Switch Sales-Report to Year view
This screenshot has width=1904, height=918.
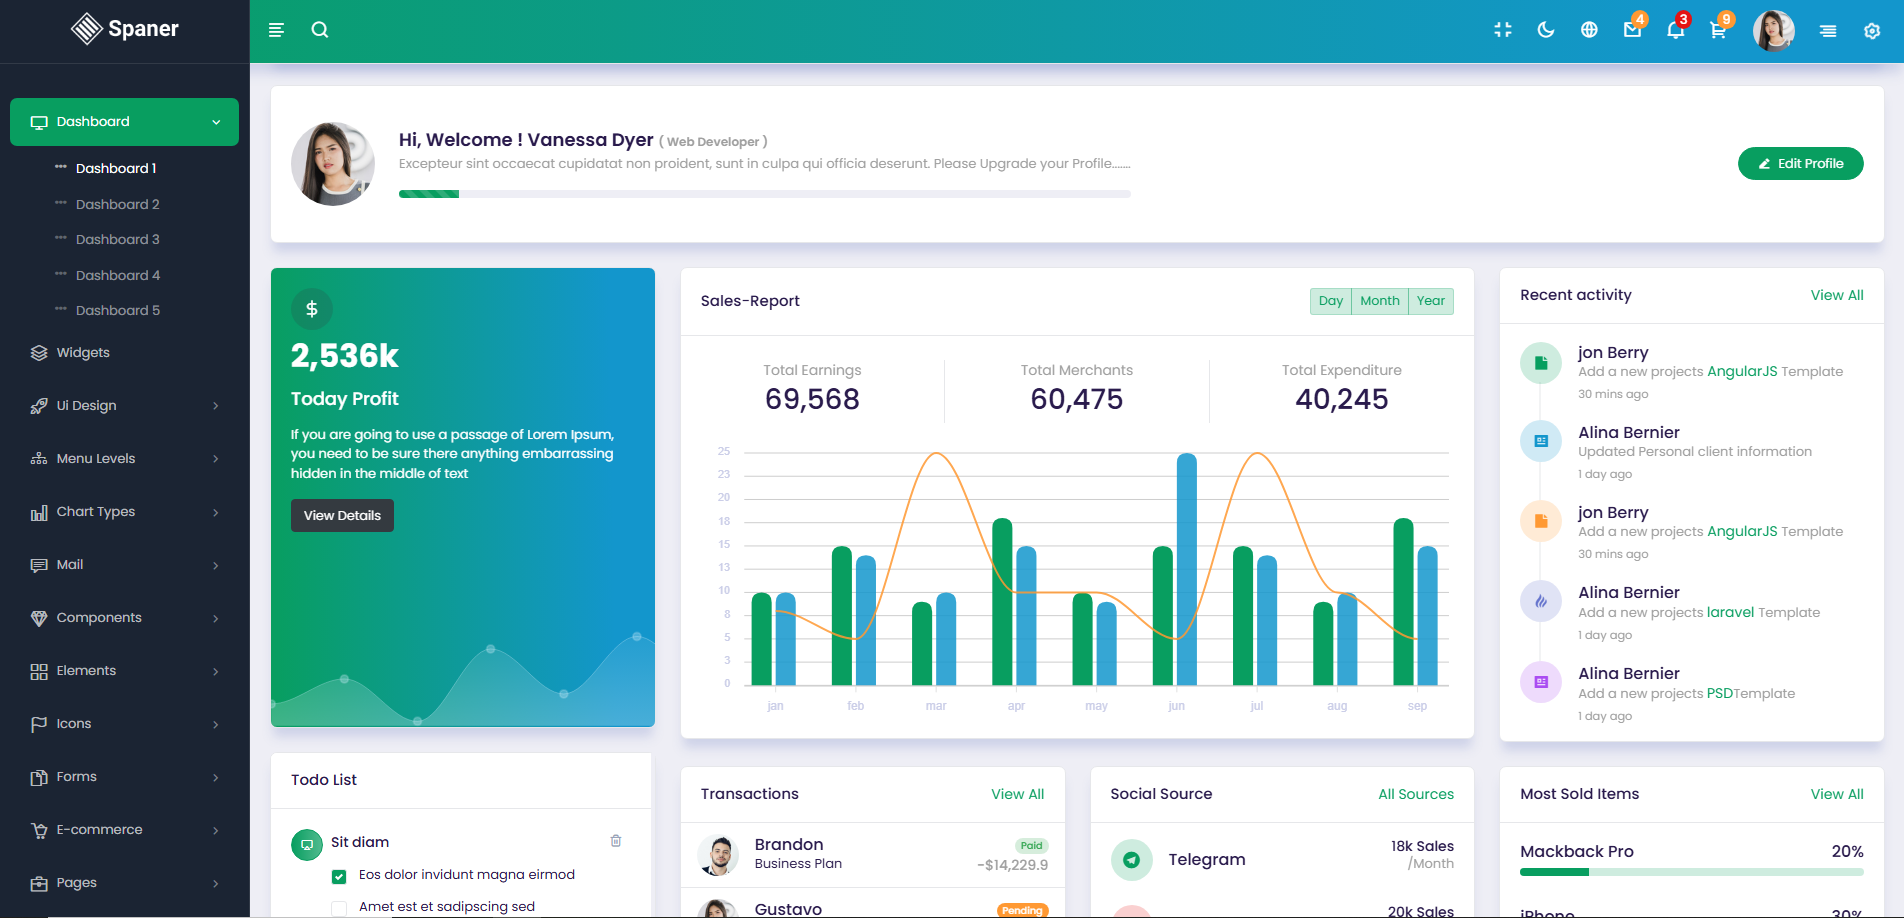1431,301
